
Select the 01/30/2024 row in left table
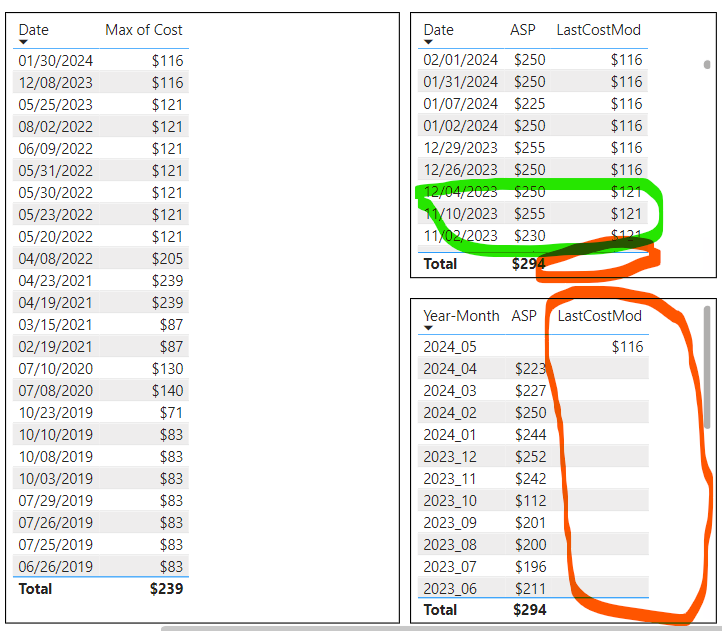tap(101, 60)
